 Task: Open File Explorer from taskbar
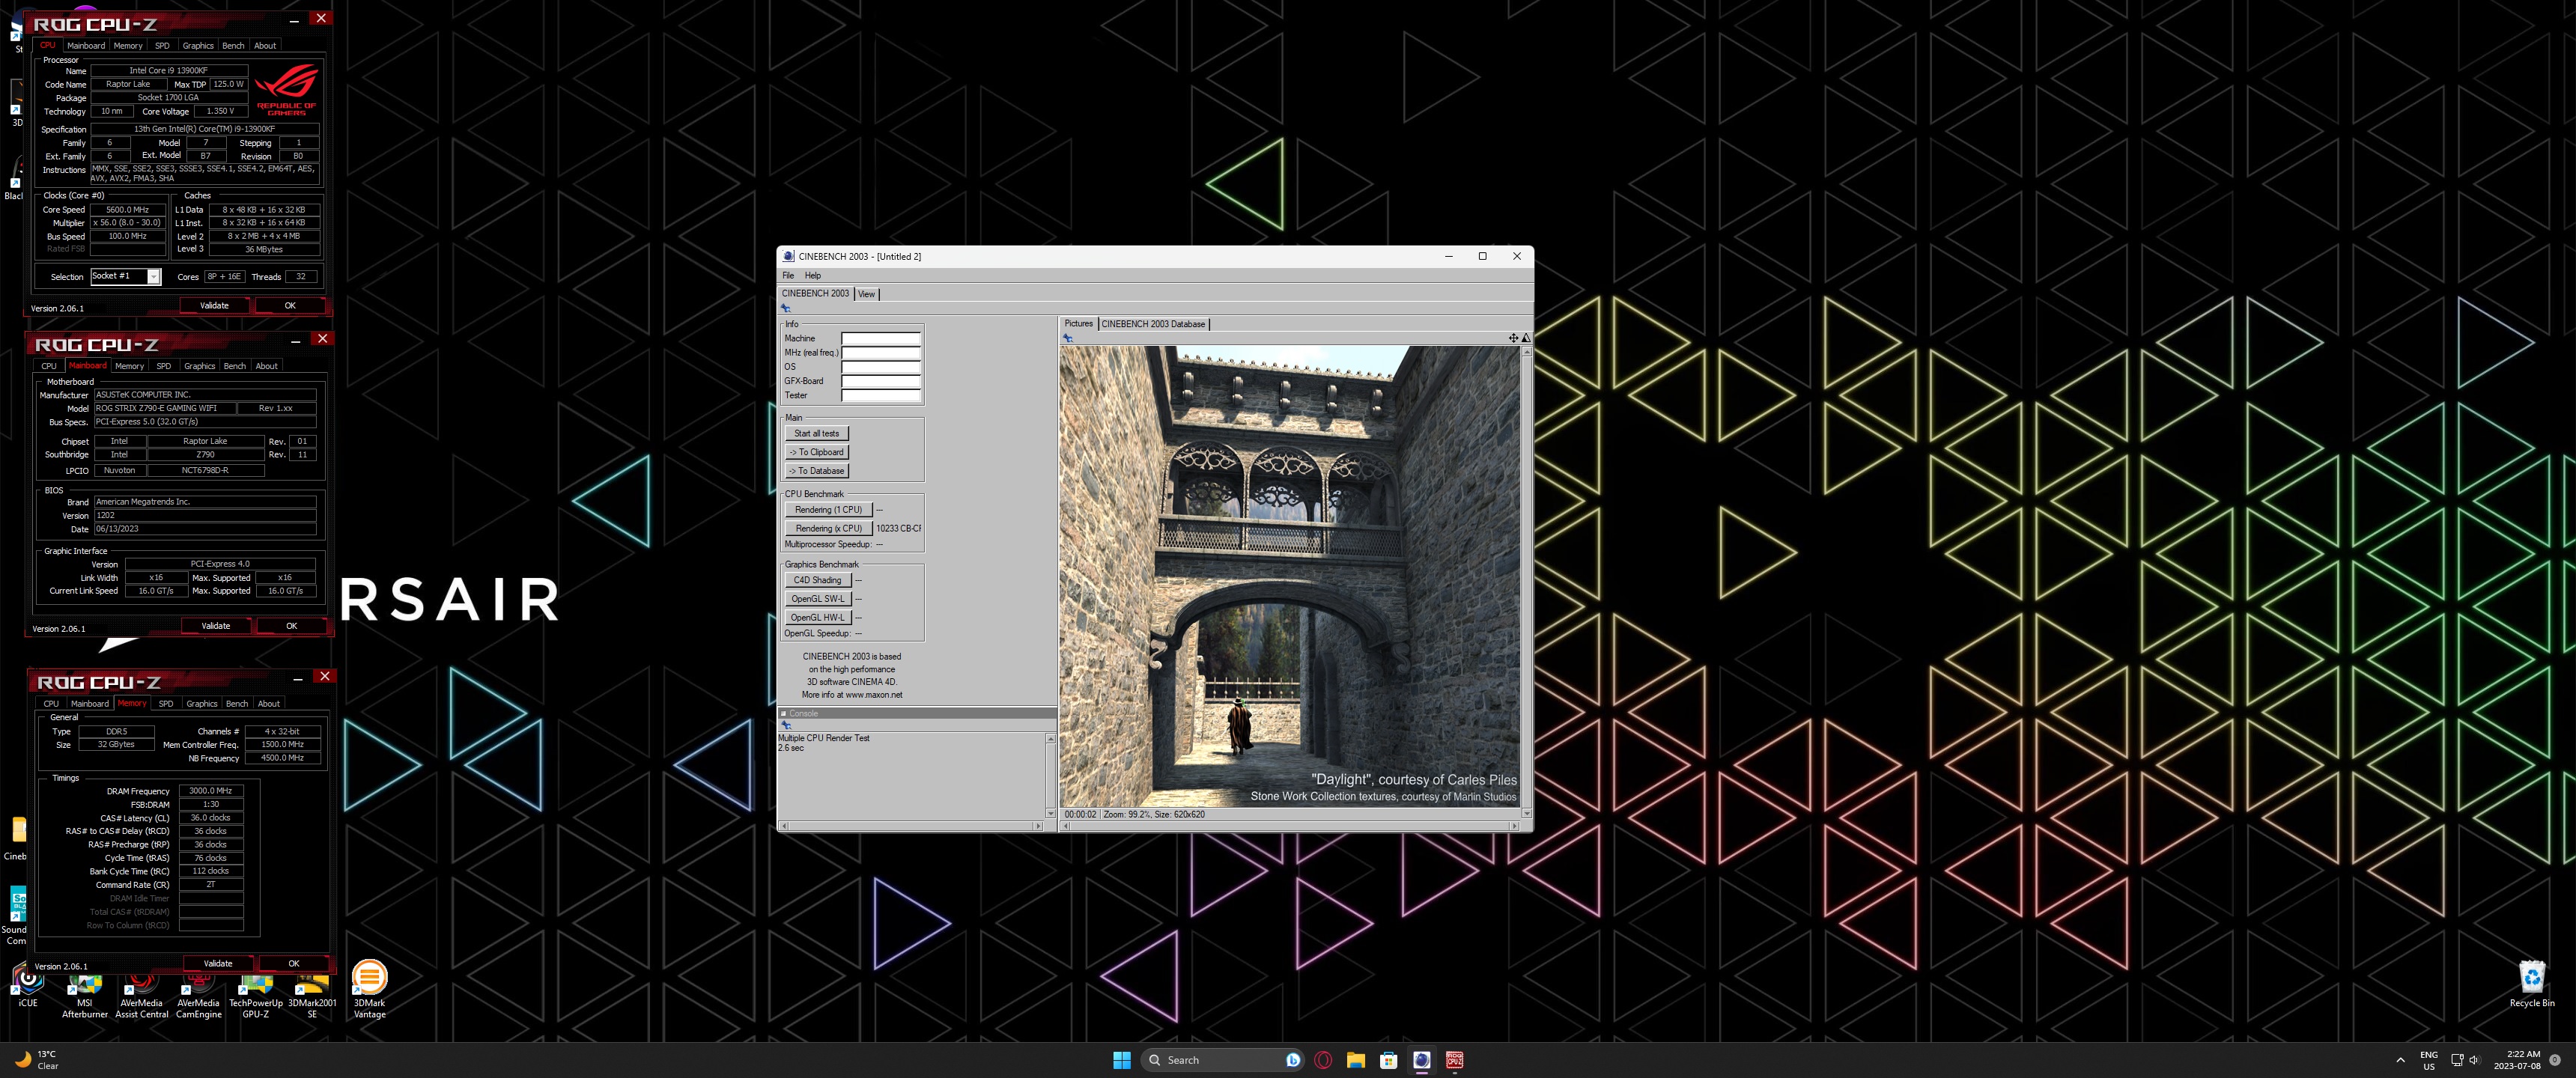pos(1356,1060)
